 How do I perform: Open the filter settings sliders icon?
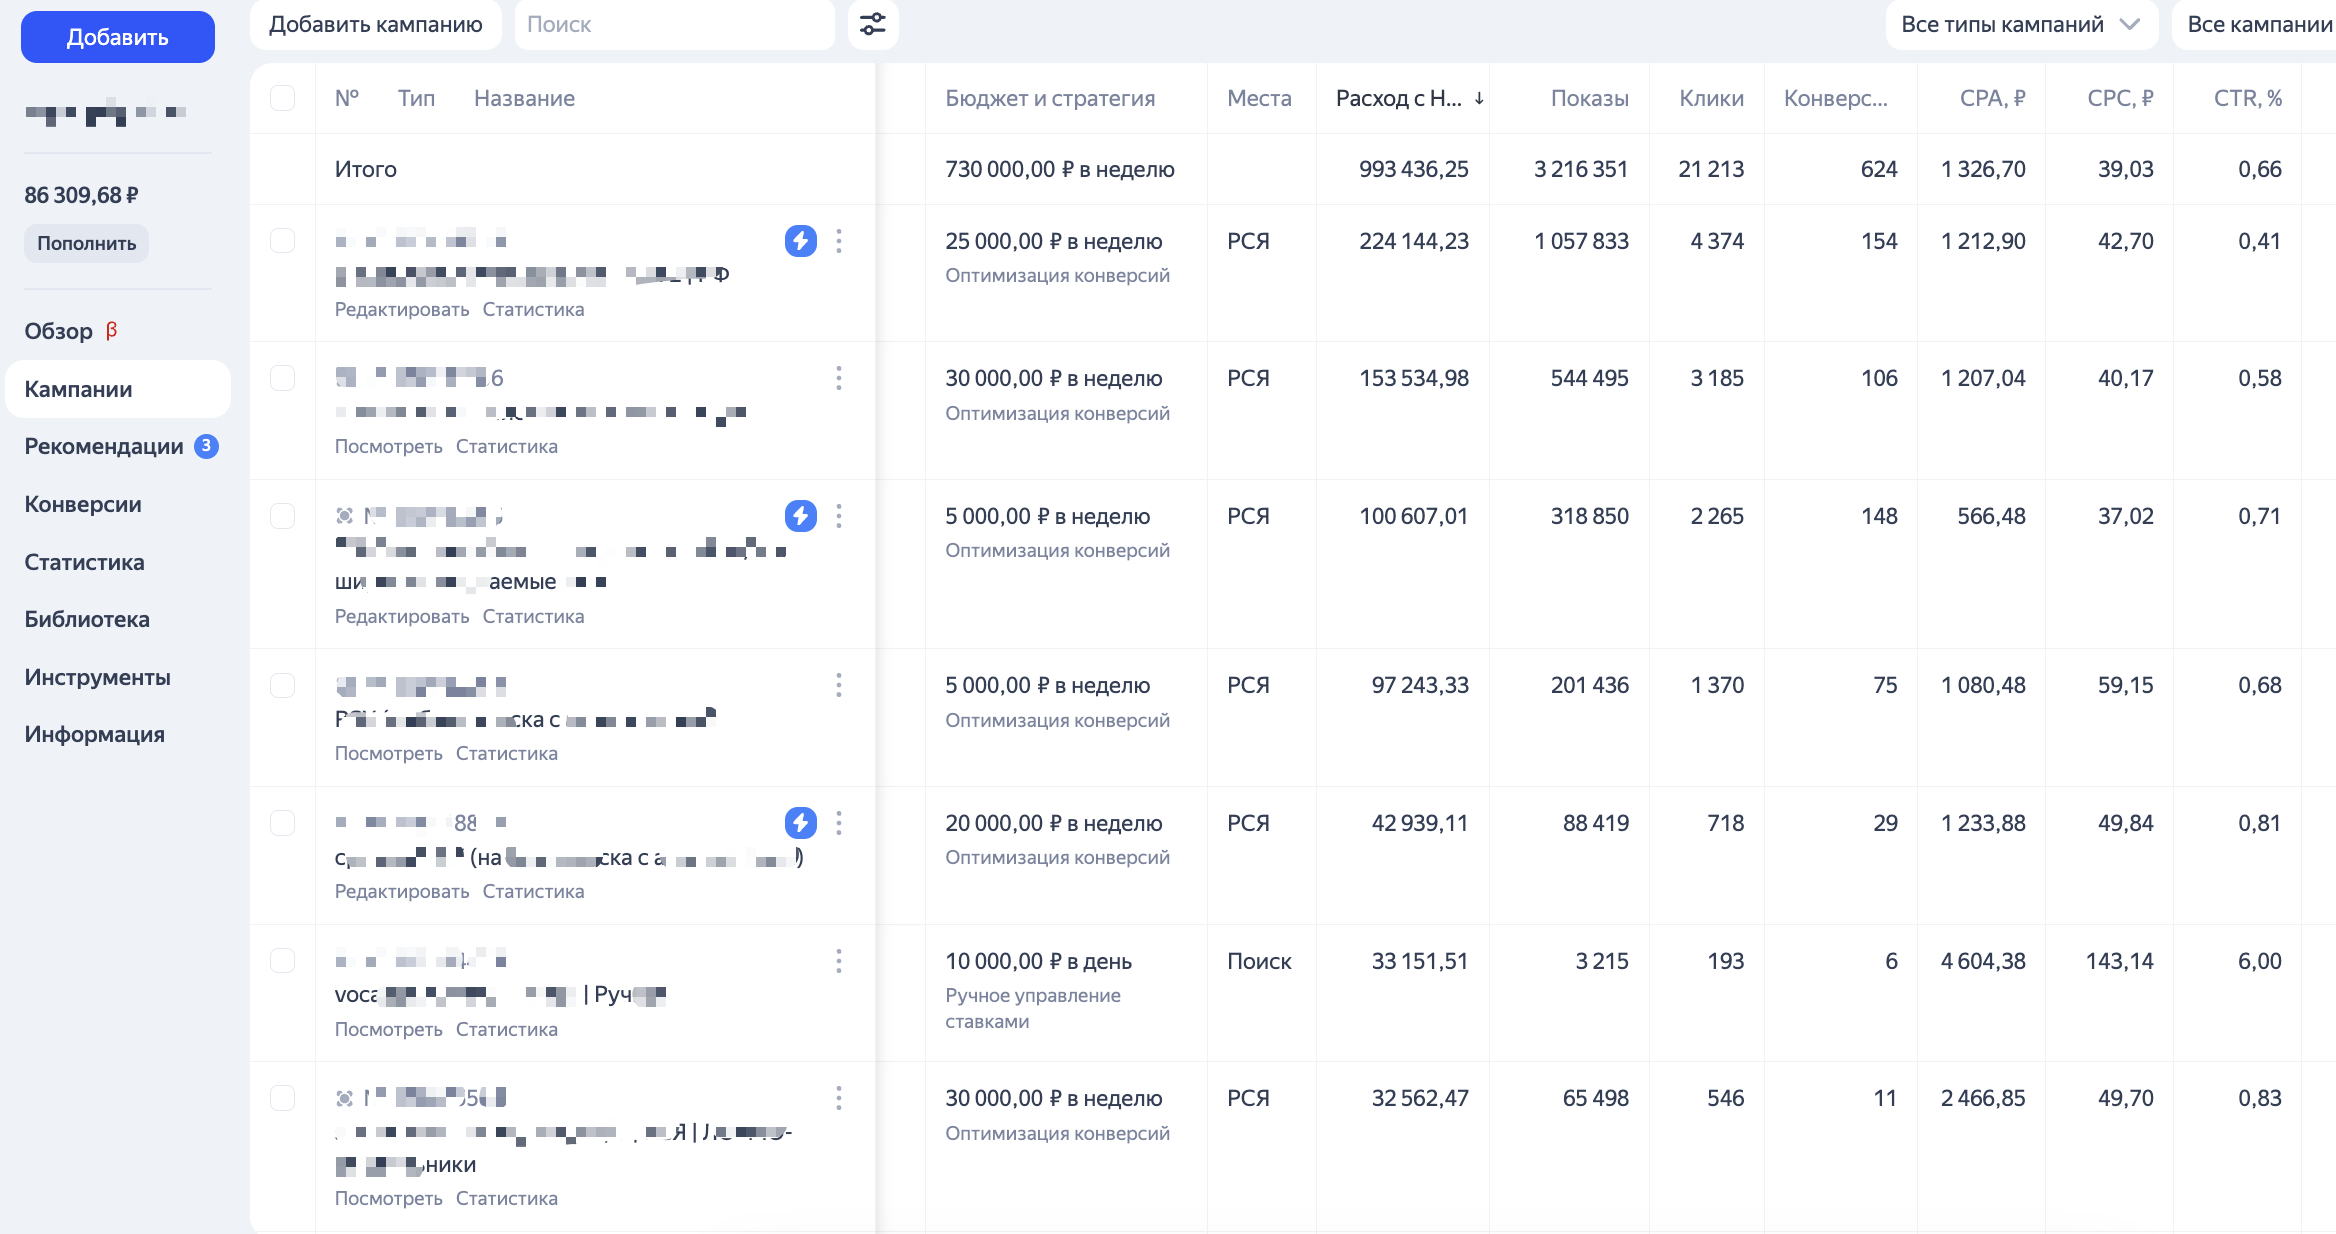click(x=872, y=24)
